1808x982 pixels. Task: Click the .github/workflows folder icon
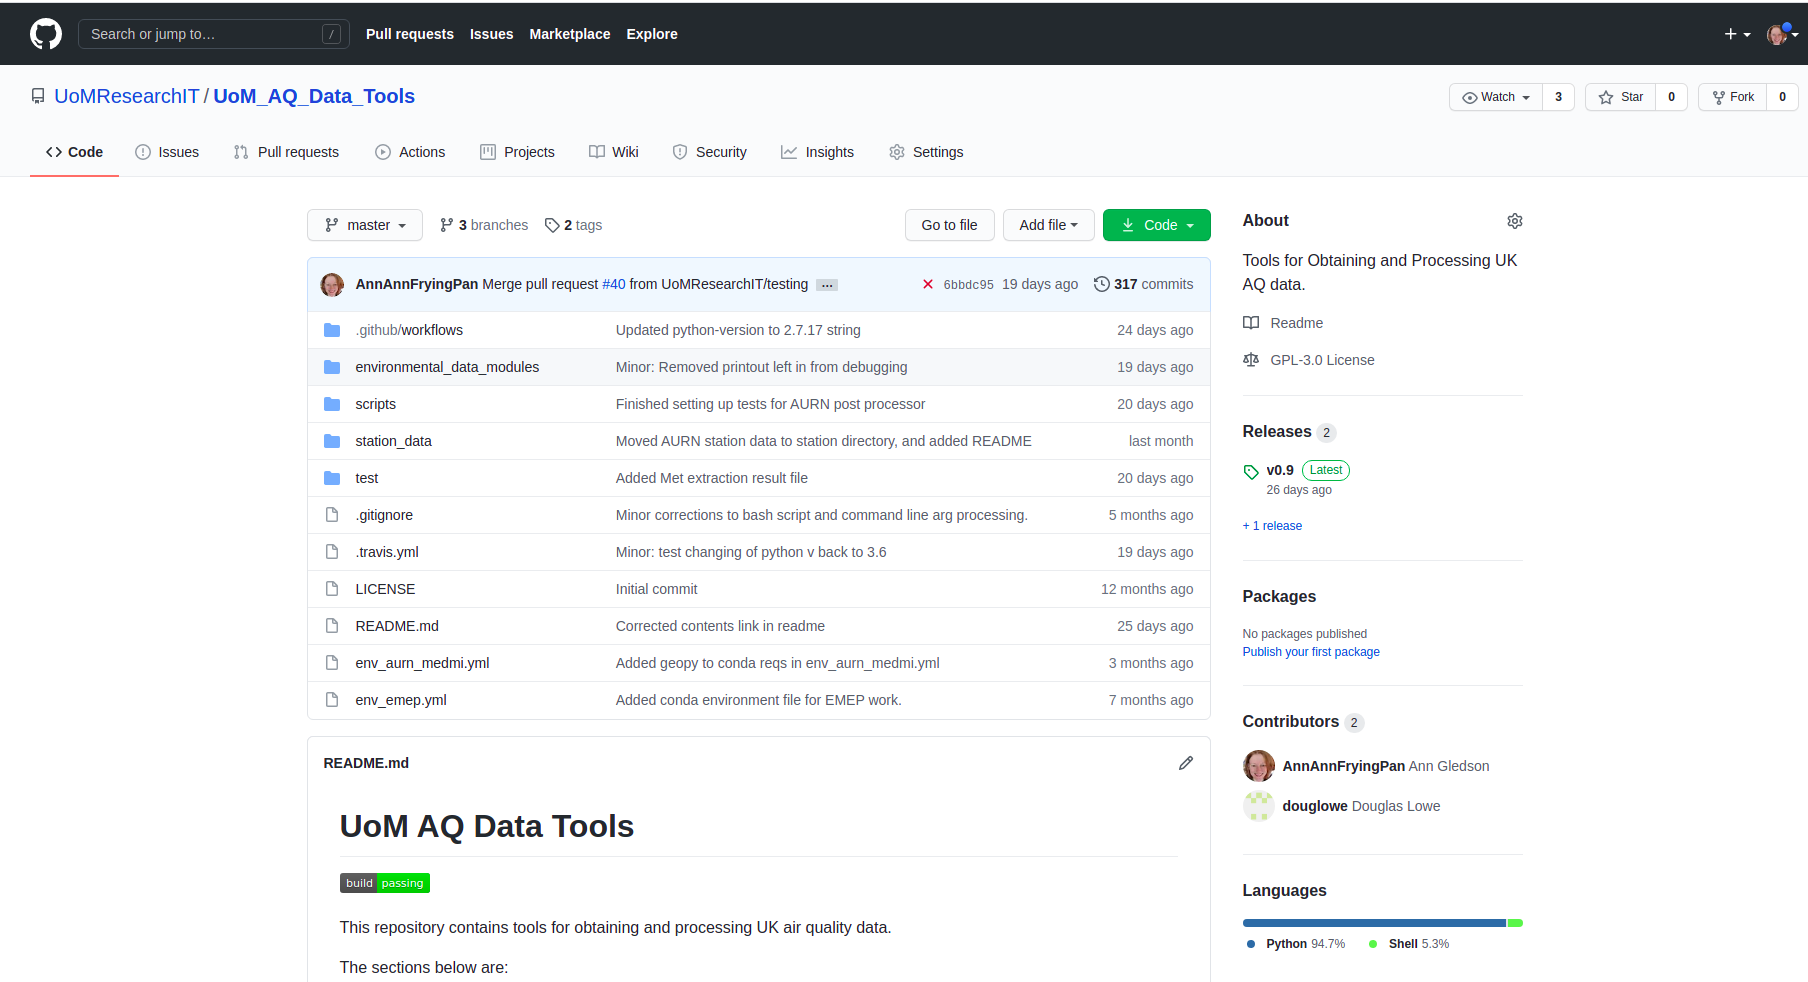pos(332,330)
